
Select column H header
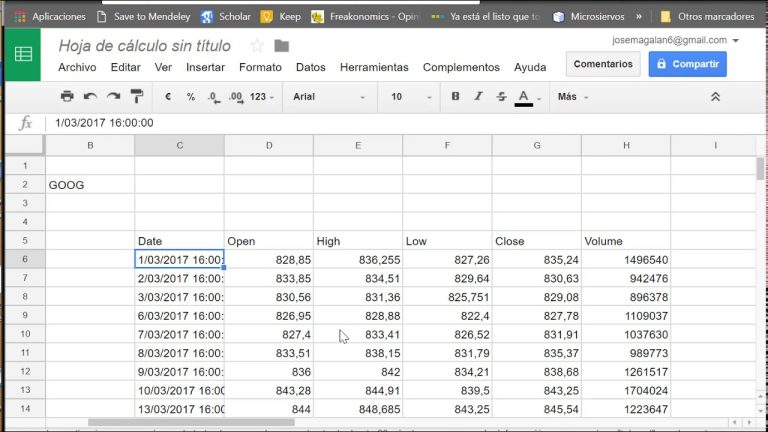(x=626, y=145)
